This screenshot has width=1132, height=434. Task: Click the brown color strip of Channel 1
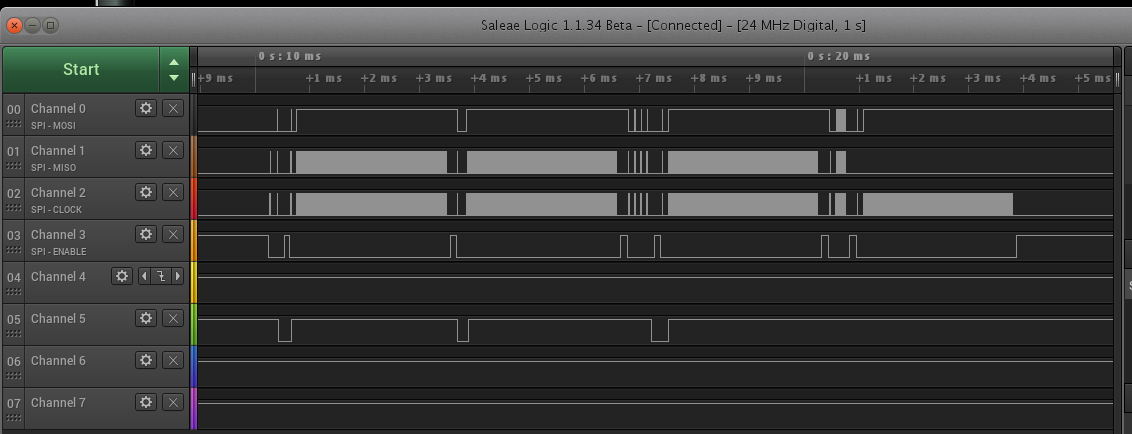193,156
